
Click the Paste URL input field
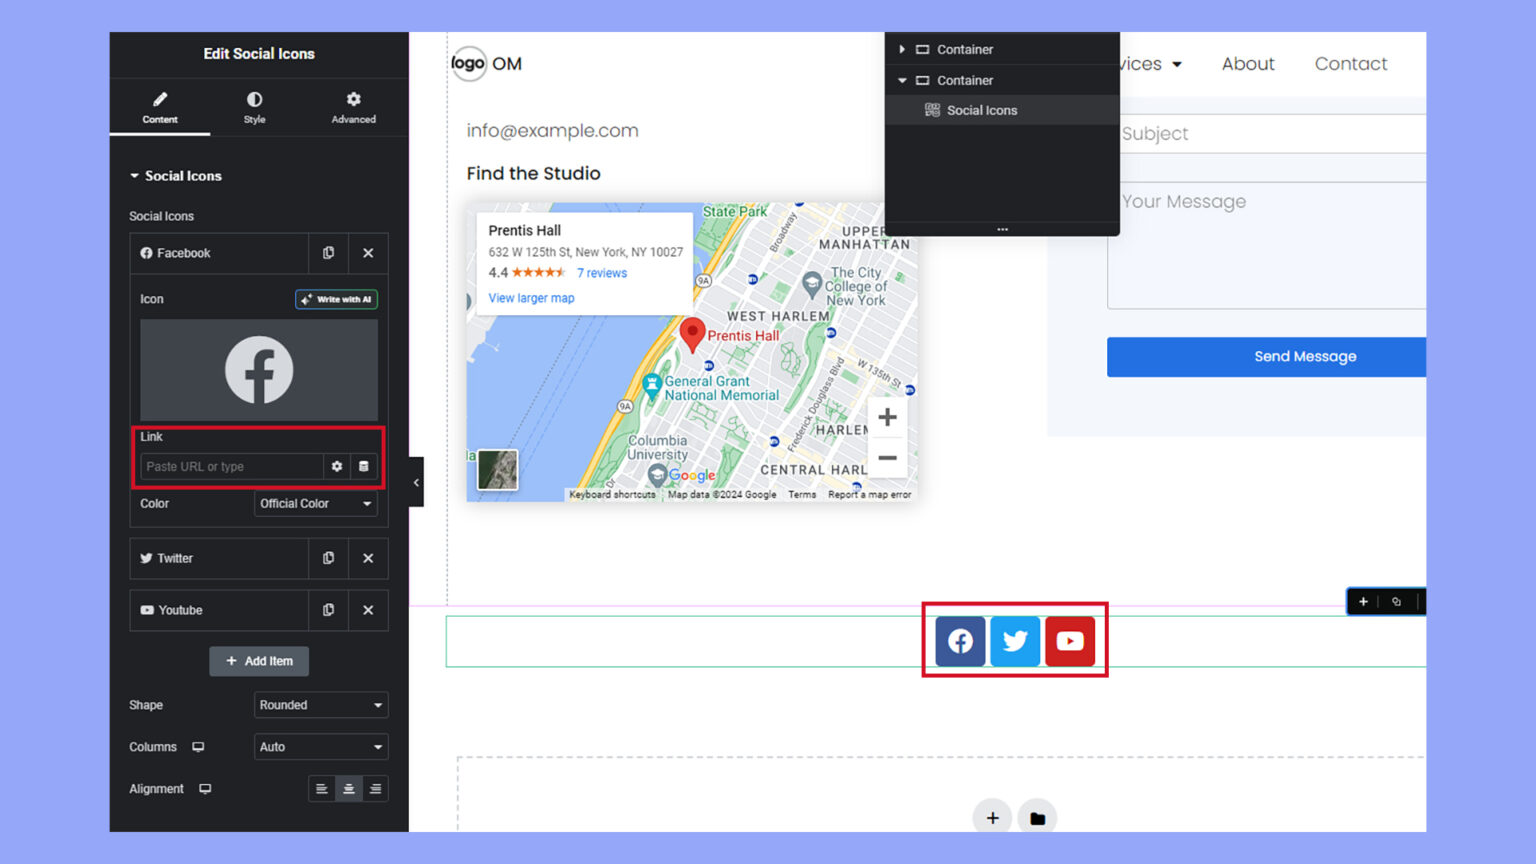[230, 466]
